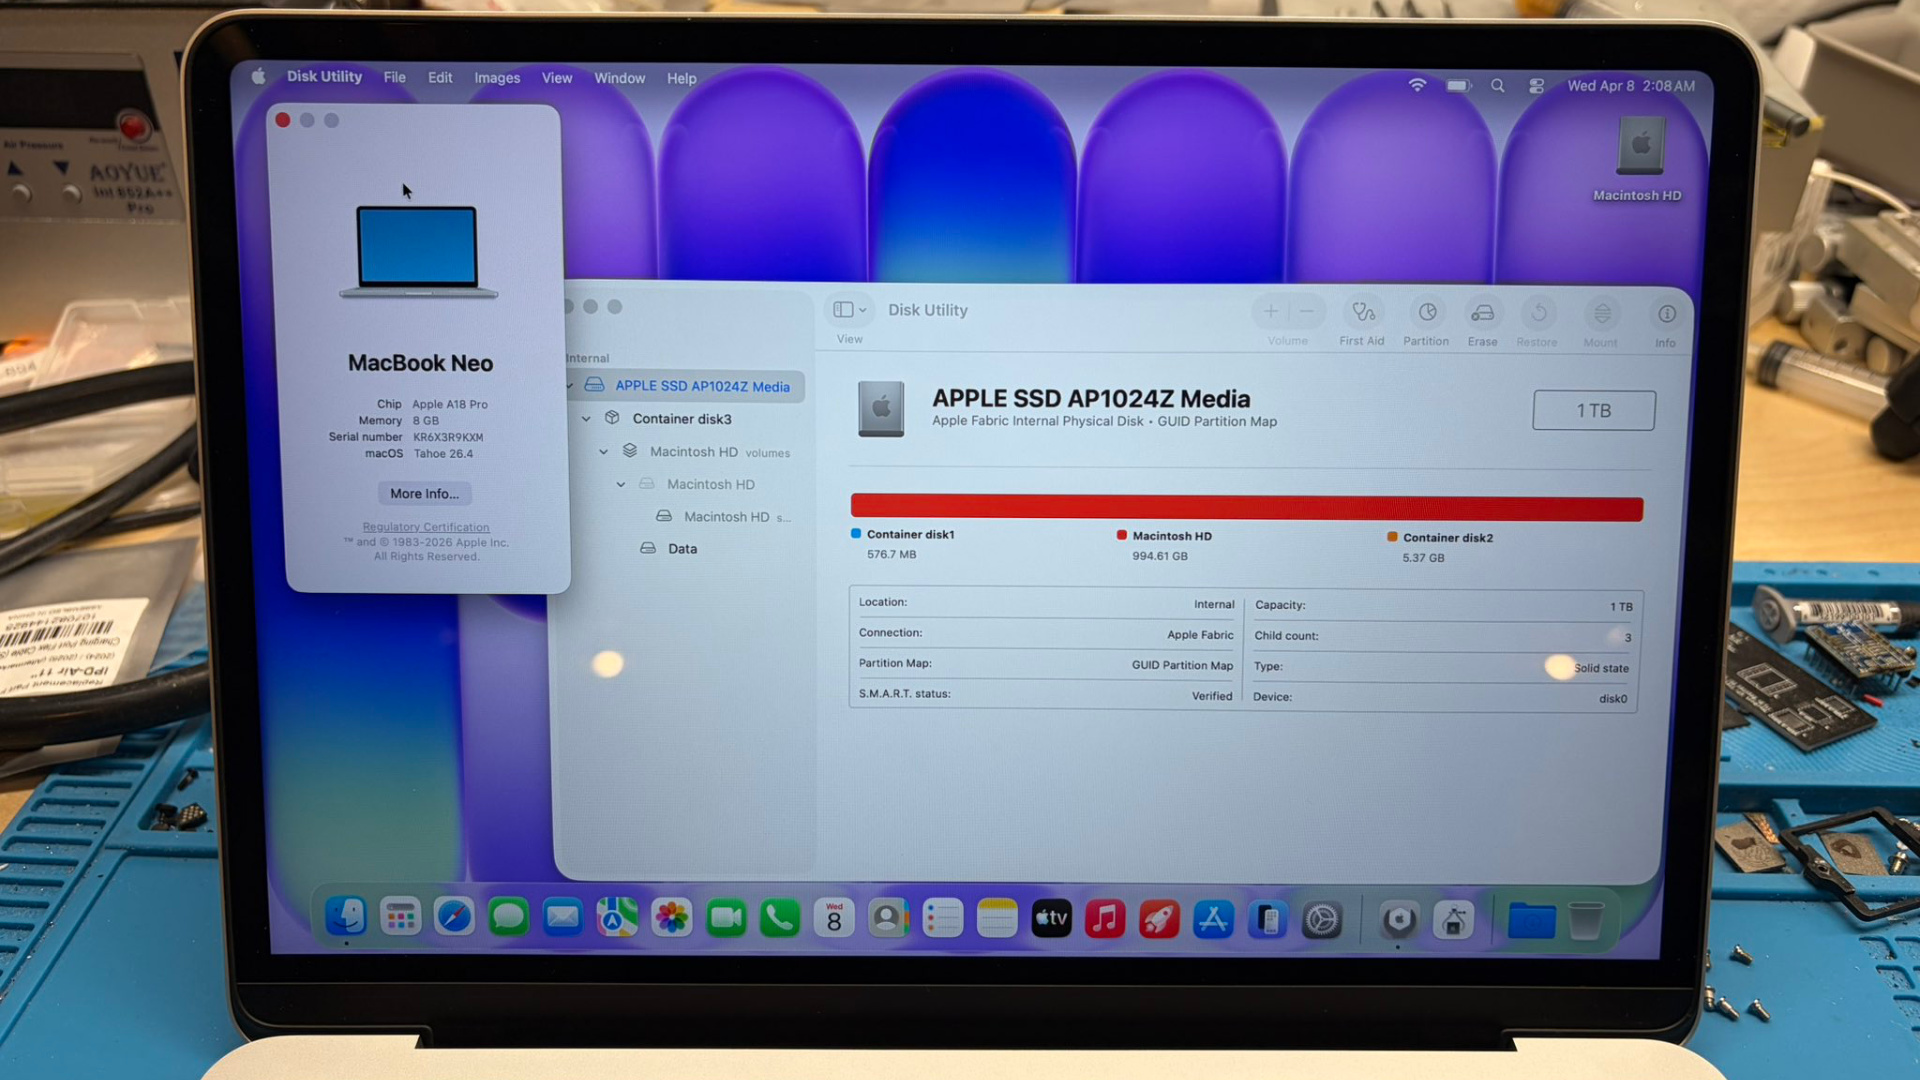Collapse the Container disk3 tree
The height and width of the screenshot is (1080, 1920).
tap(586, 419)
